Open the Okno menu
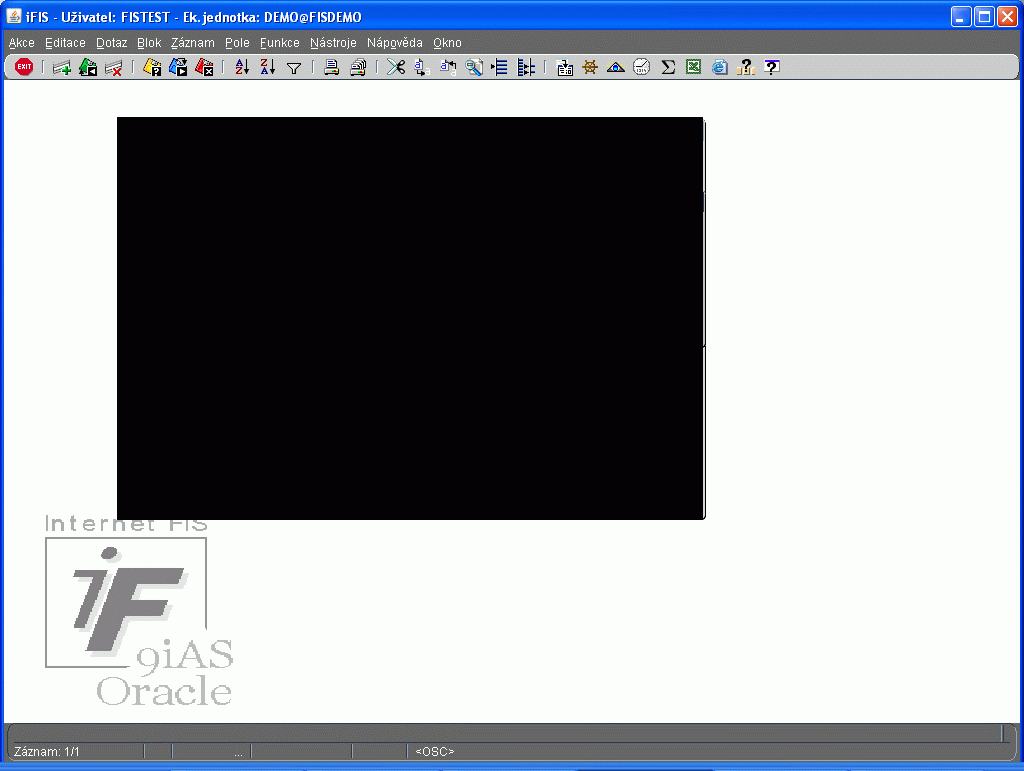The width and height of the screenshot is (1024, 771). 447,43
